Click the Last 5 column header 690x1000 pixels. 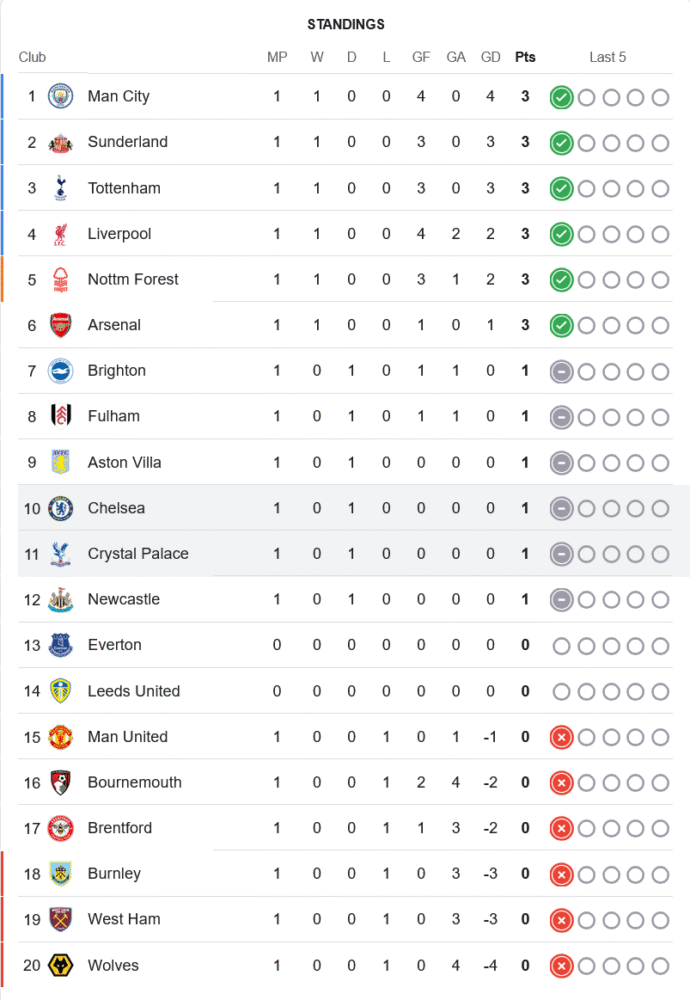click(x=608, y=57)
